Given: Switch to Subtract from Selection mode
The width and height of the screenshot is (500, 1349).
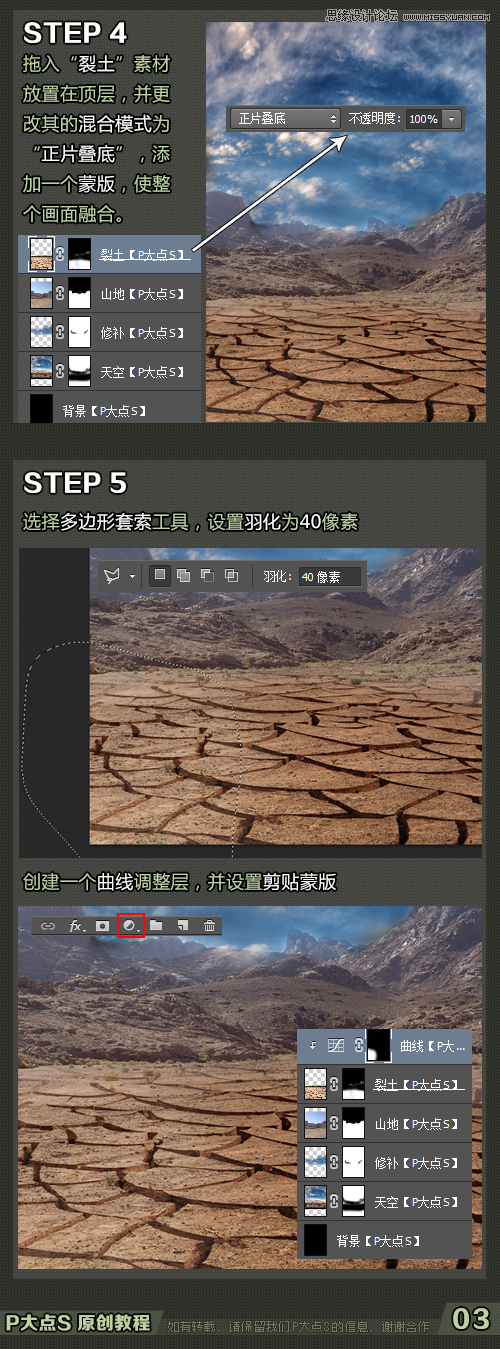Looking at the screenshot, I should [x=208, y=575].
